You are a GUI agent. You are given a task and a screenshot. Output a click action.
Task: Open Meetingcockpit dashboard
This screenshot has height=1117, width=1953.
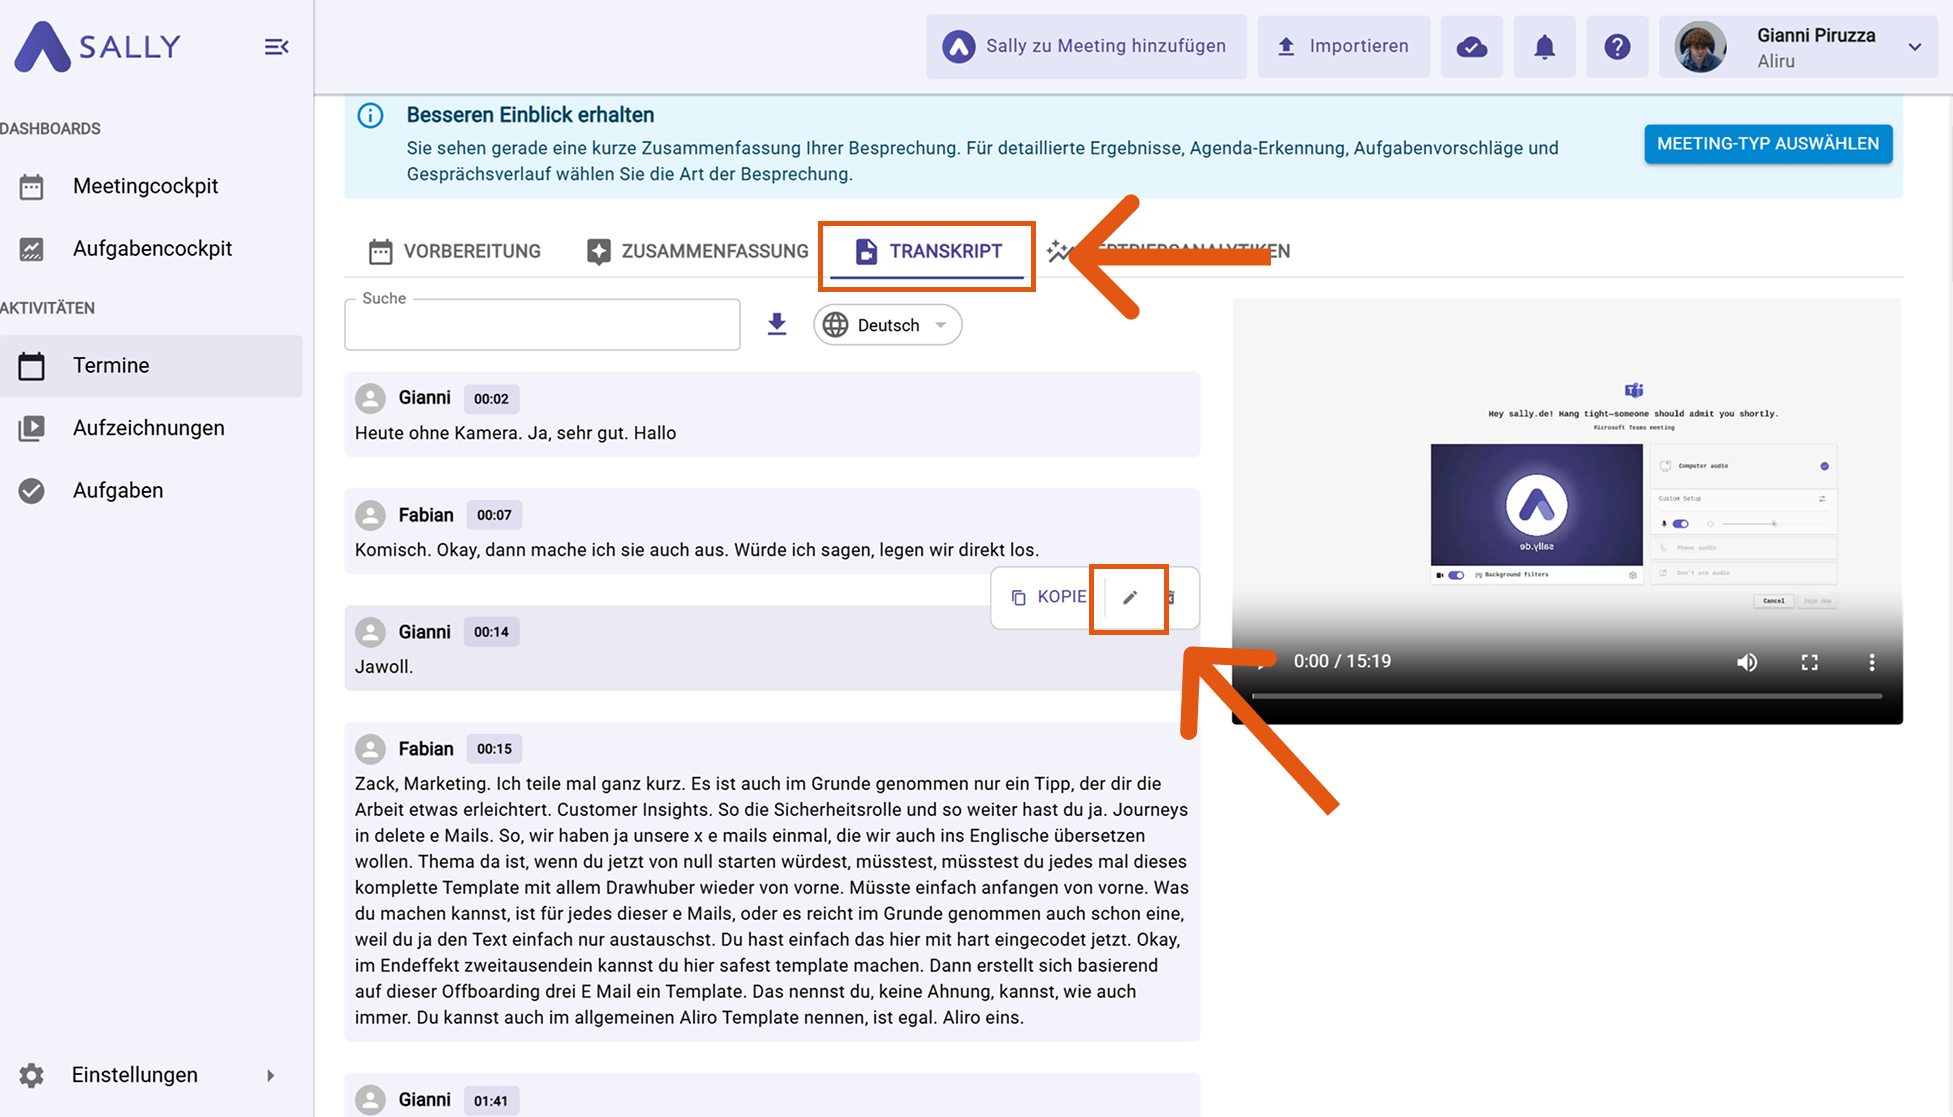tap(145, 186)
